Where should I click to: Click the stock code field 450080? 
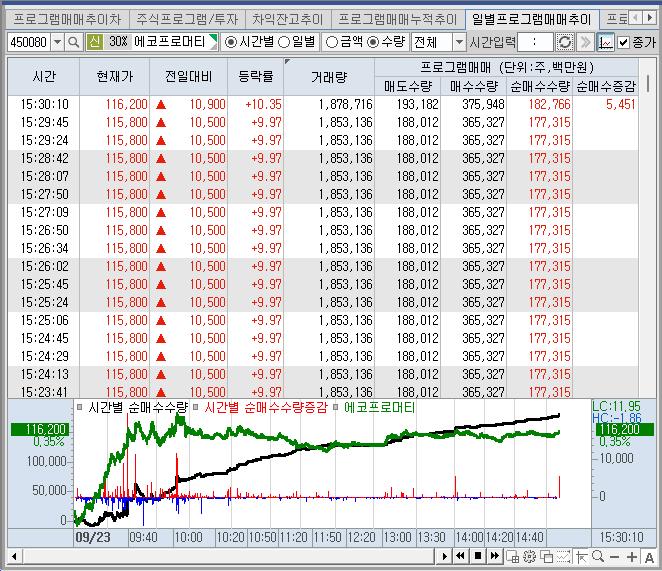(x=29, y=42)
